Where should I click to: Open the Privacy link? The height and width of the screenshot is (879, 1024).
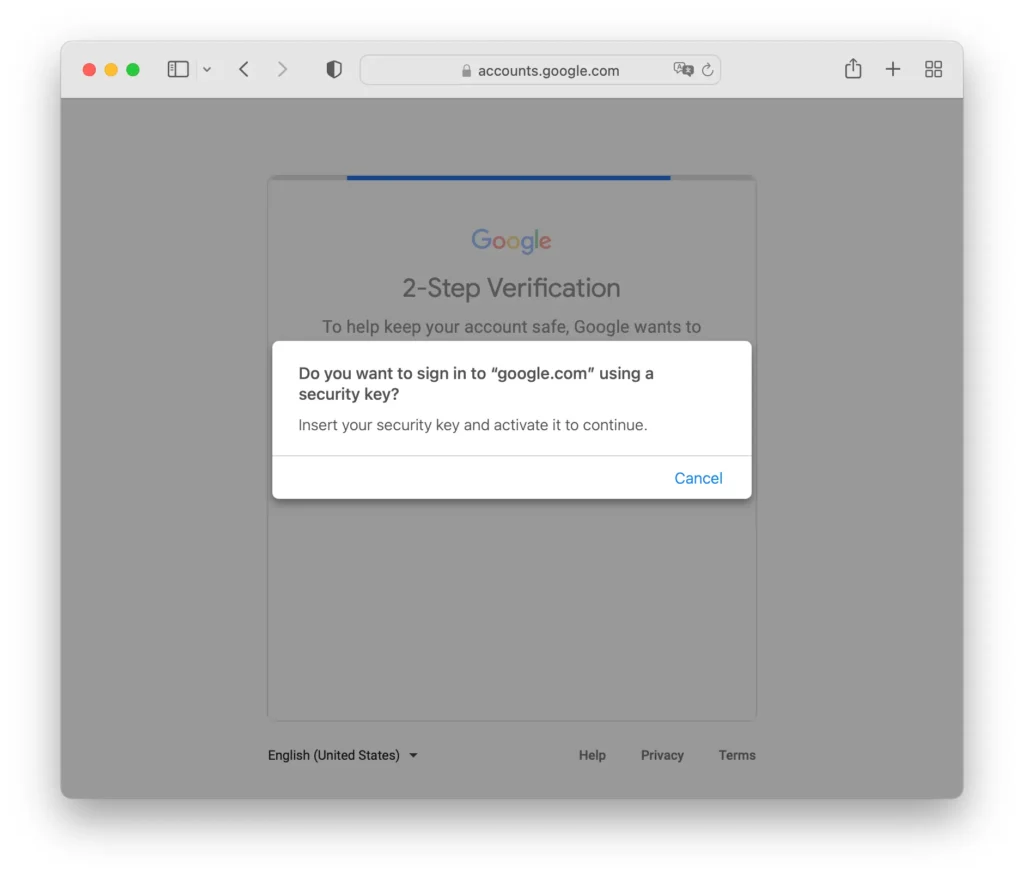pos(662,755)
